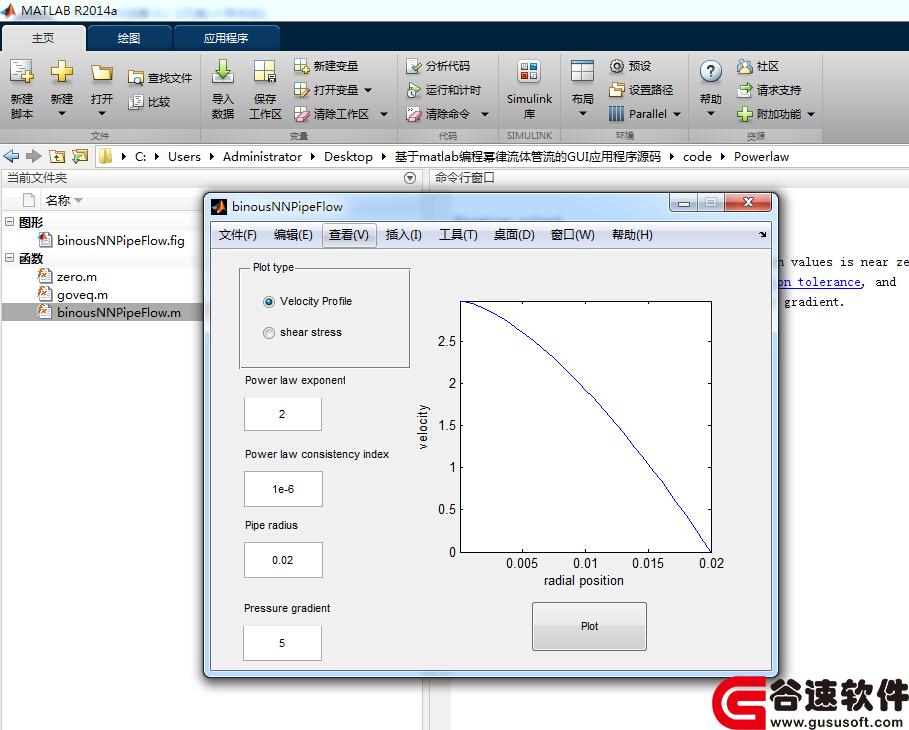The height and width of the screenshot is (730, 909).
Task: Click Request Support (请求支持) icon
Action: point(745,90)
